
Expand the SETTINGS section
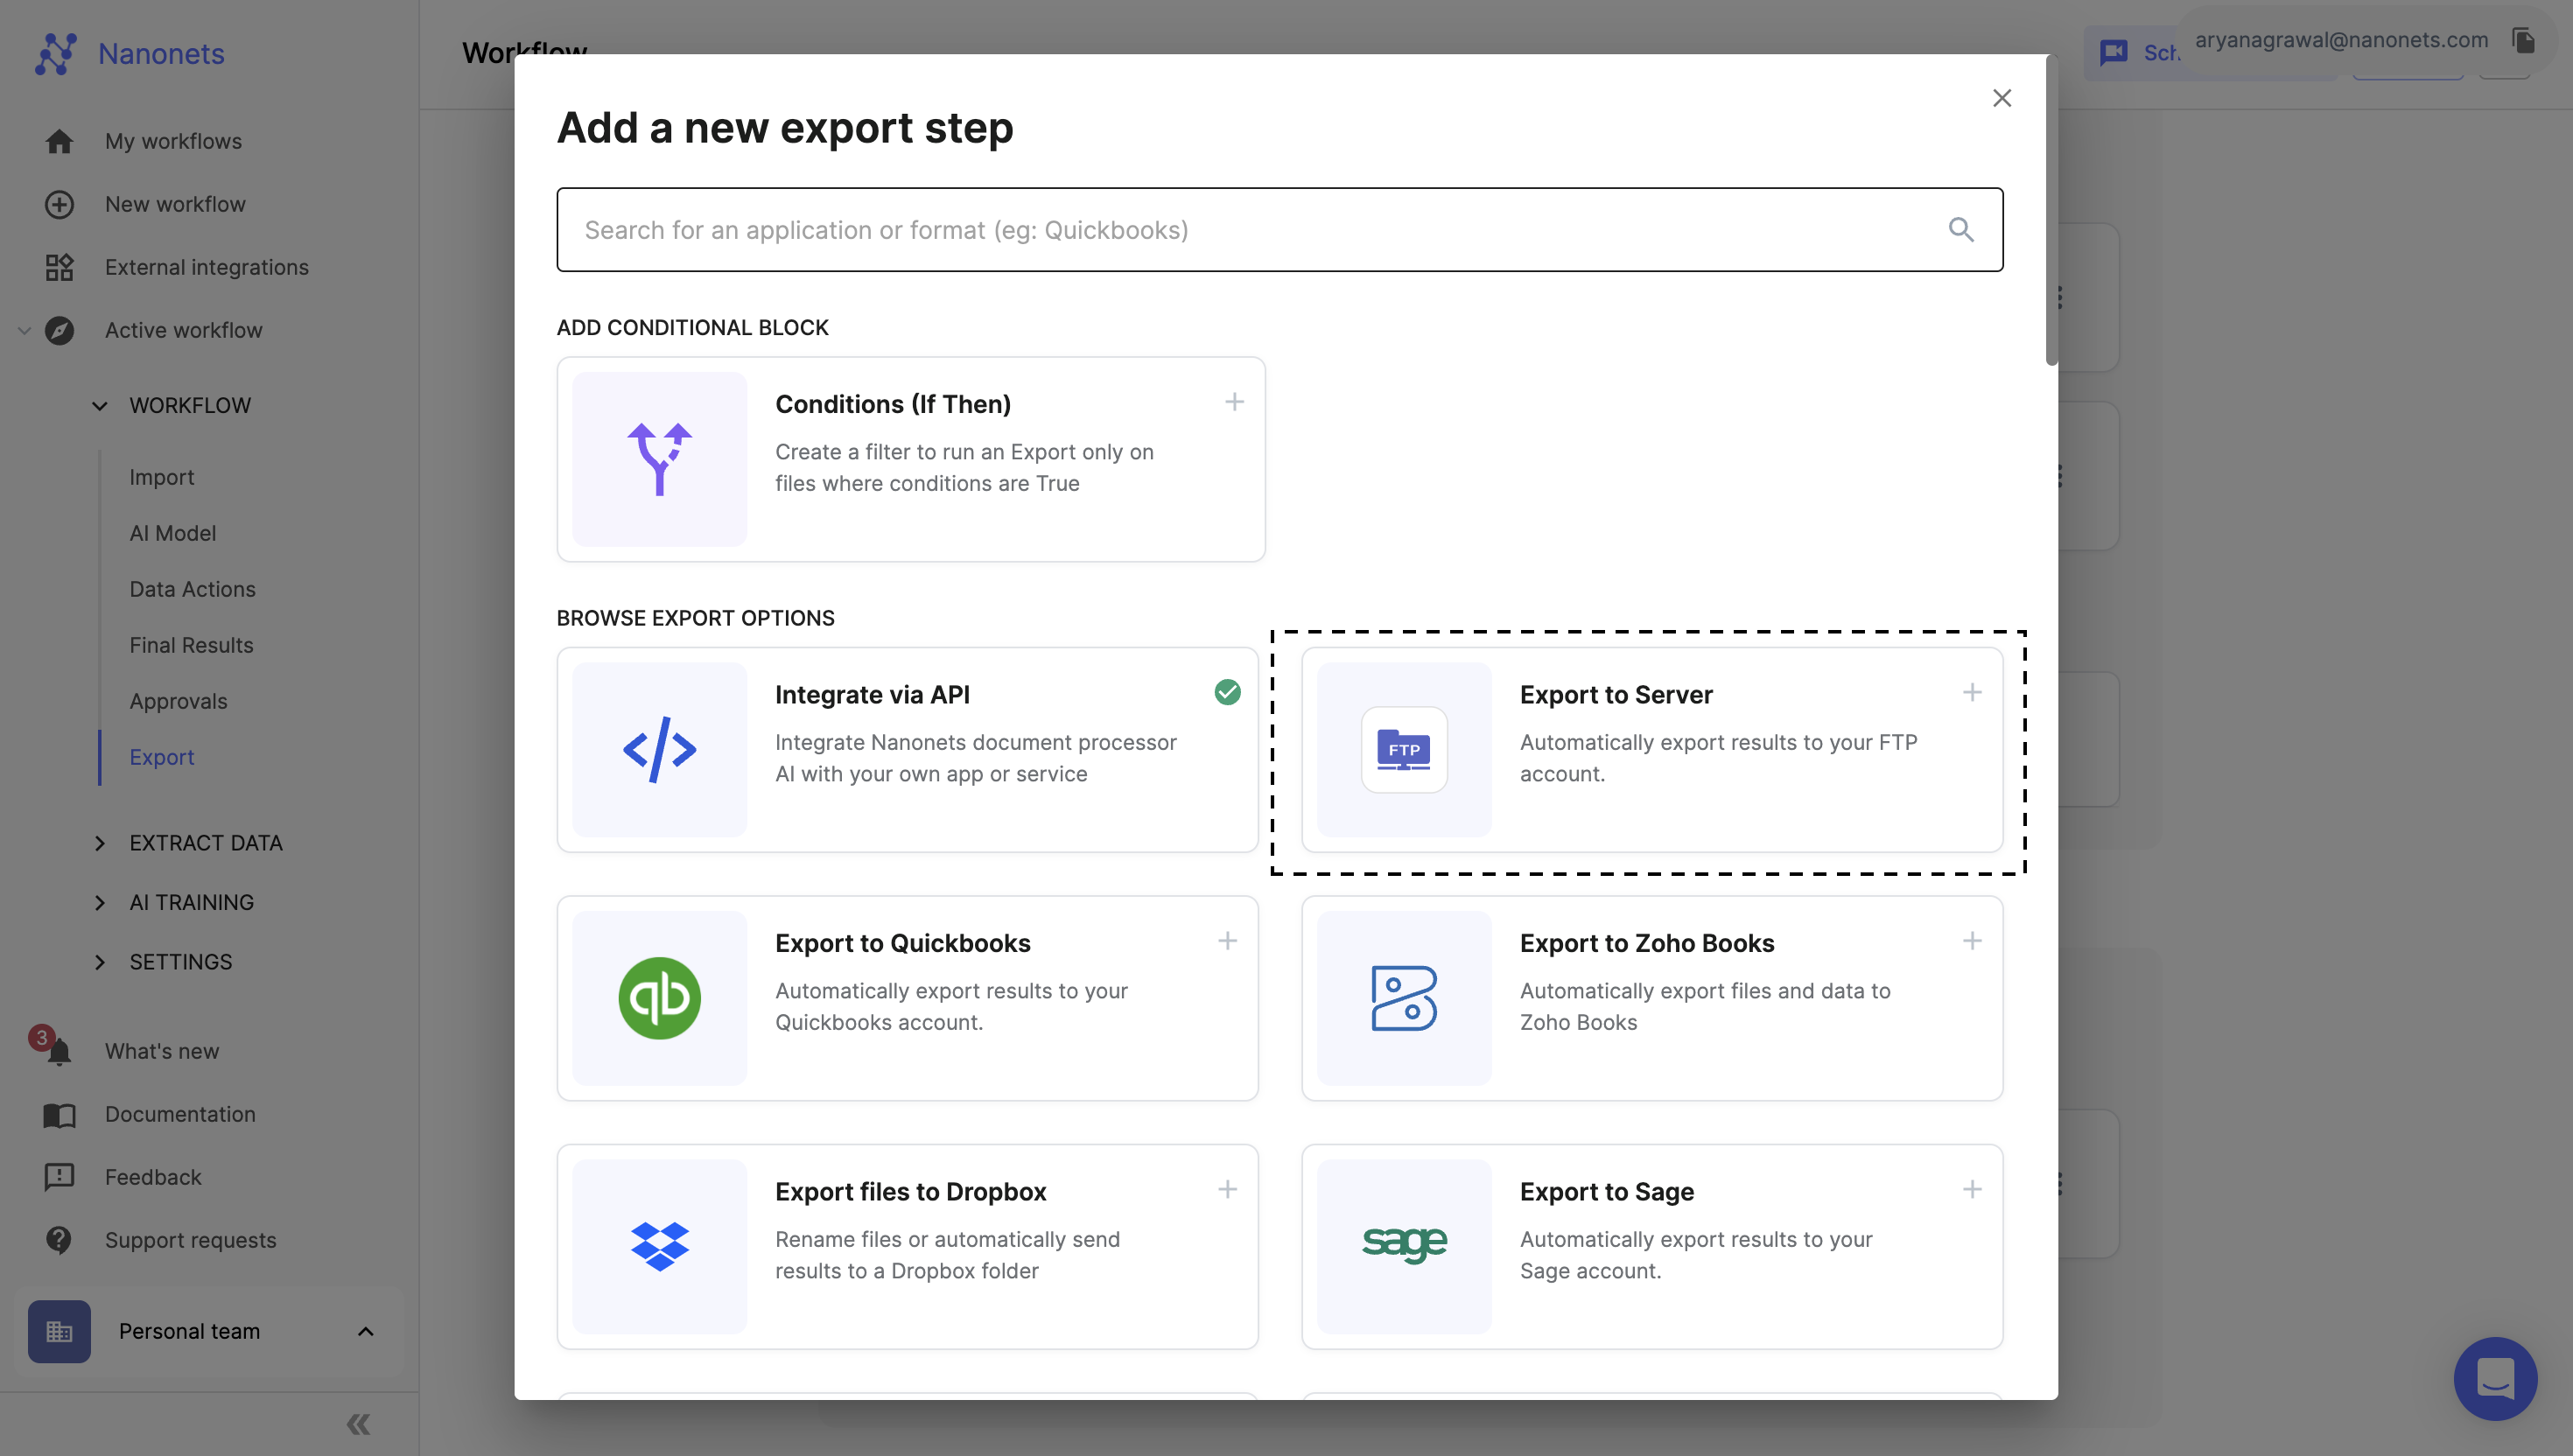(x=100, y=962)
